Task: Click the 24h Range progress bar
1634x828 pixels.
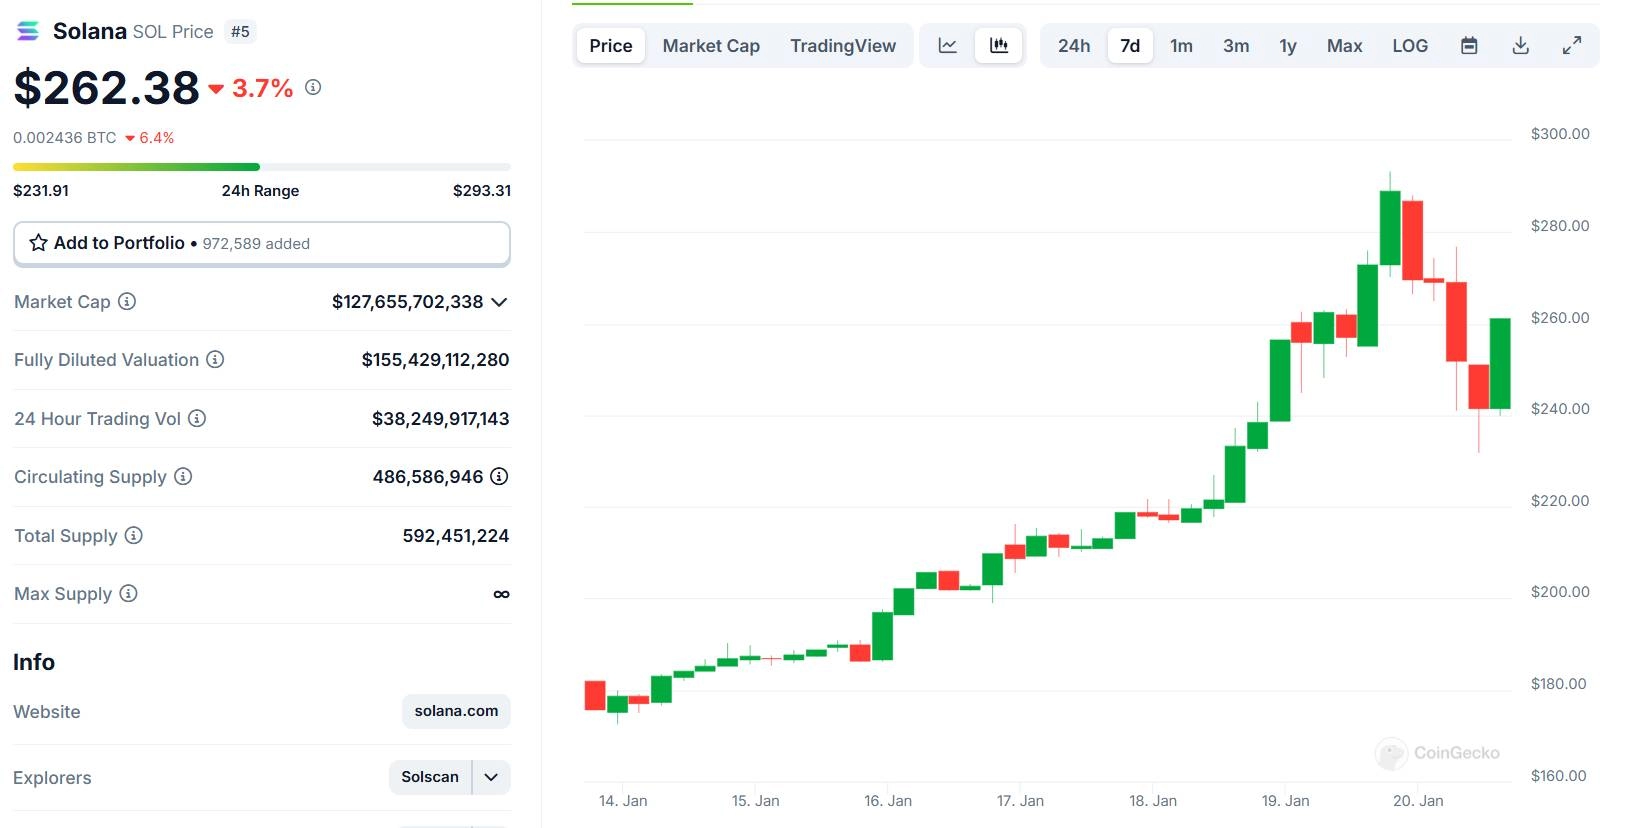Action: 261,167
